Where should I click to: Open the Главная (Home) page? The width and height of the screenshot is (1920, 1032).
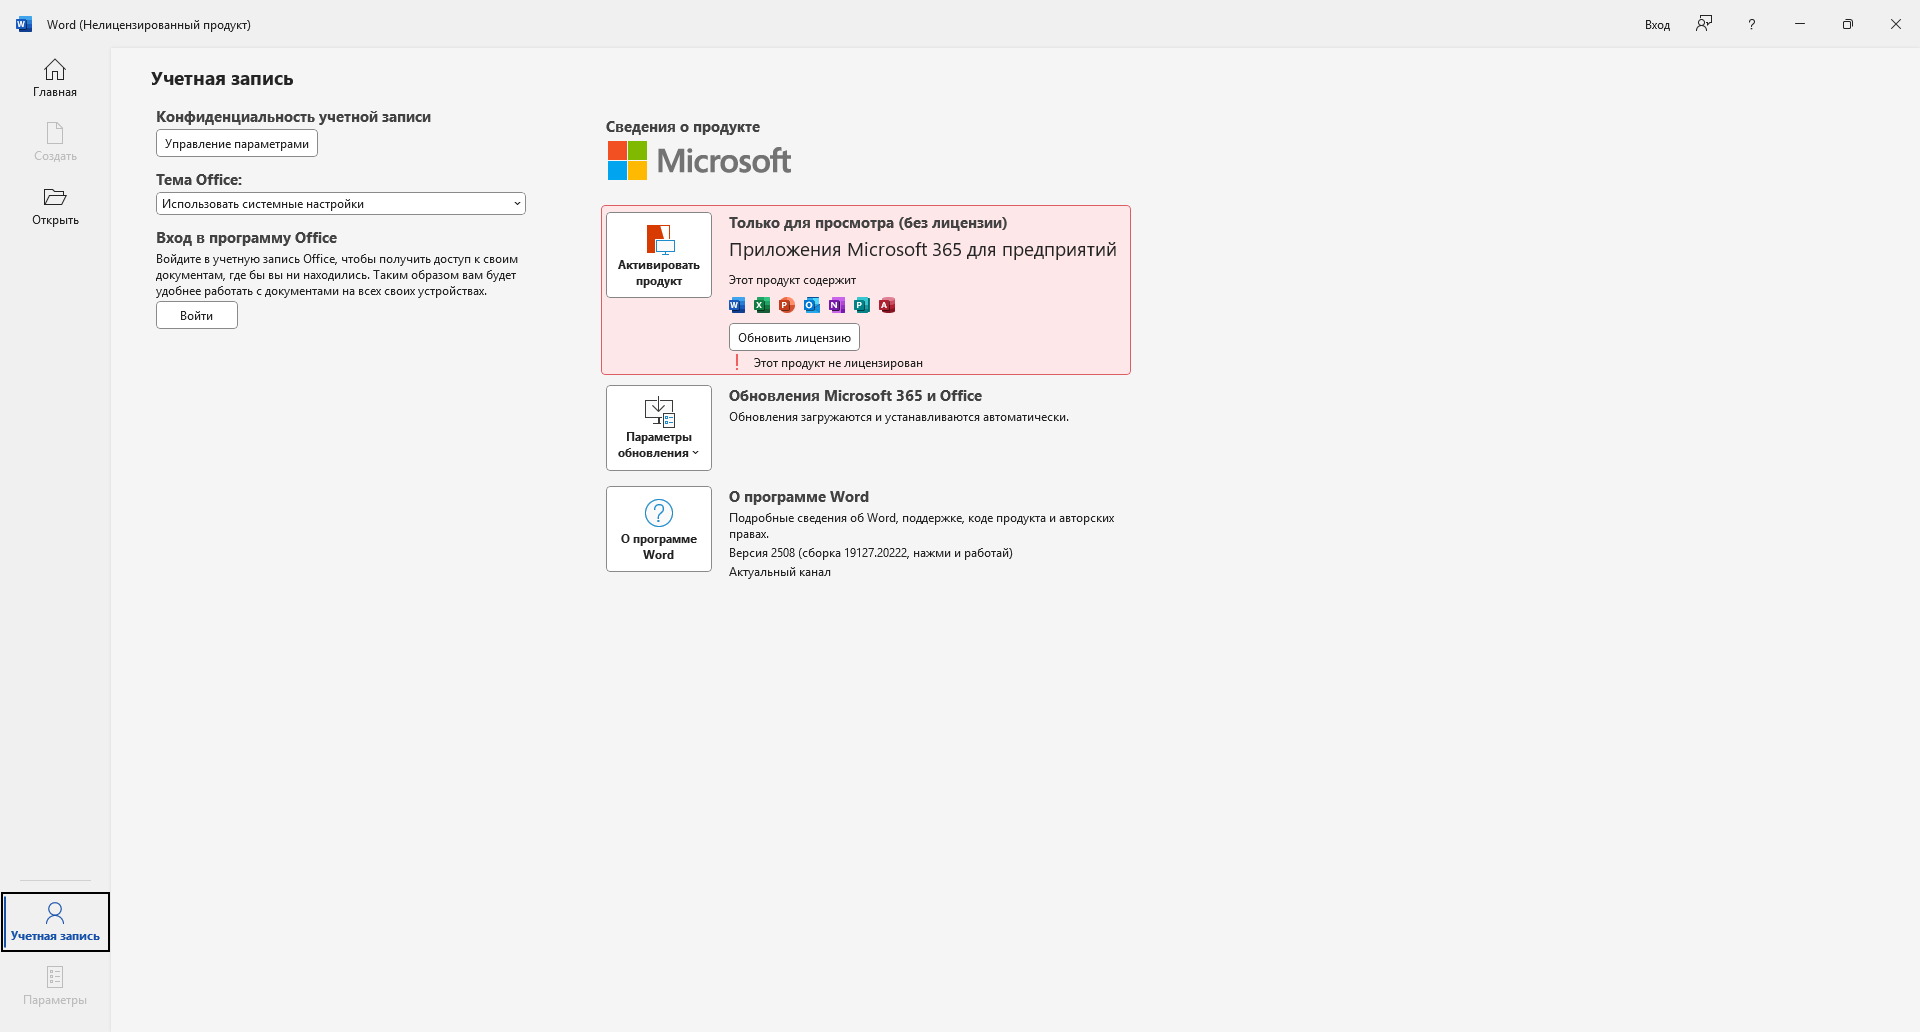point(55,79)
